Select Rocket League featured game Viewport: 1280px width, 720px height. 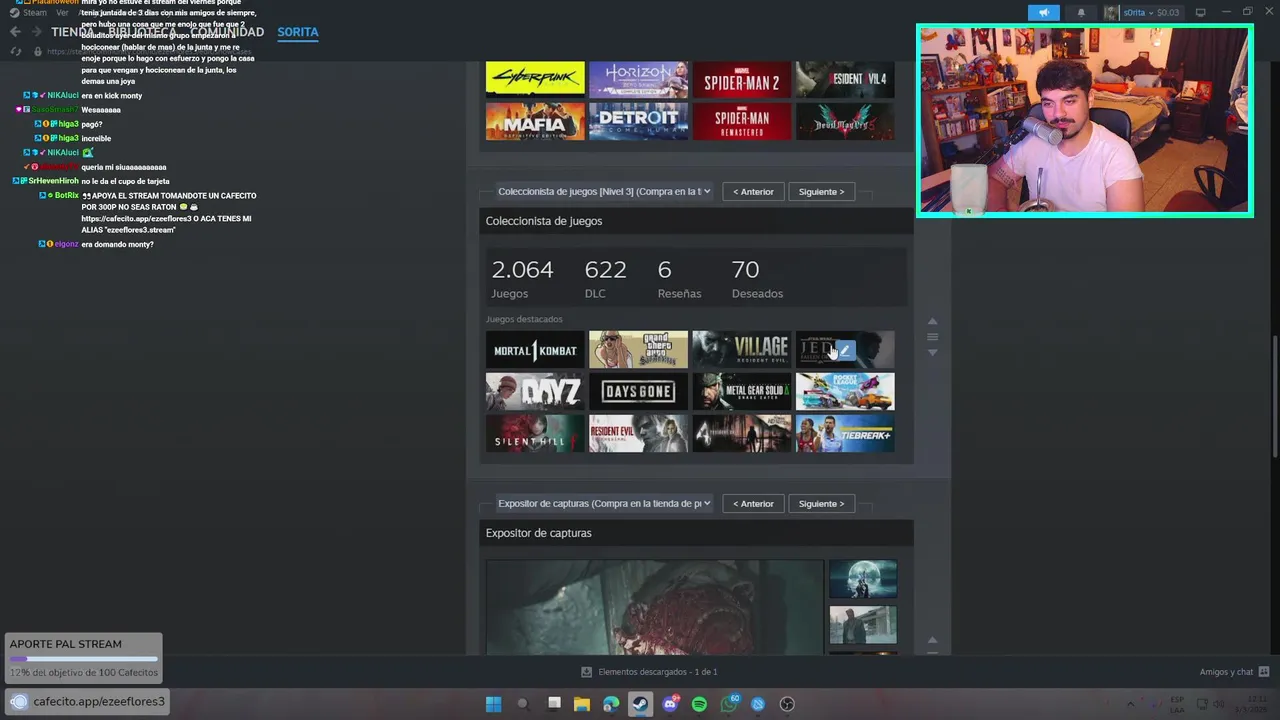tap(845, 392)
